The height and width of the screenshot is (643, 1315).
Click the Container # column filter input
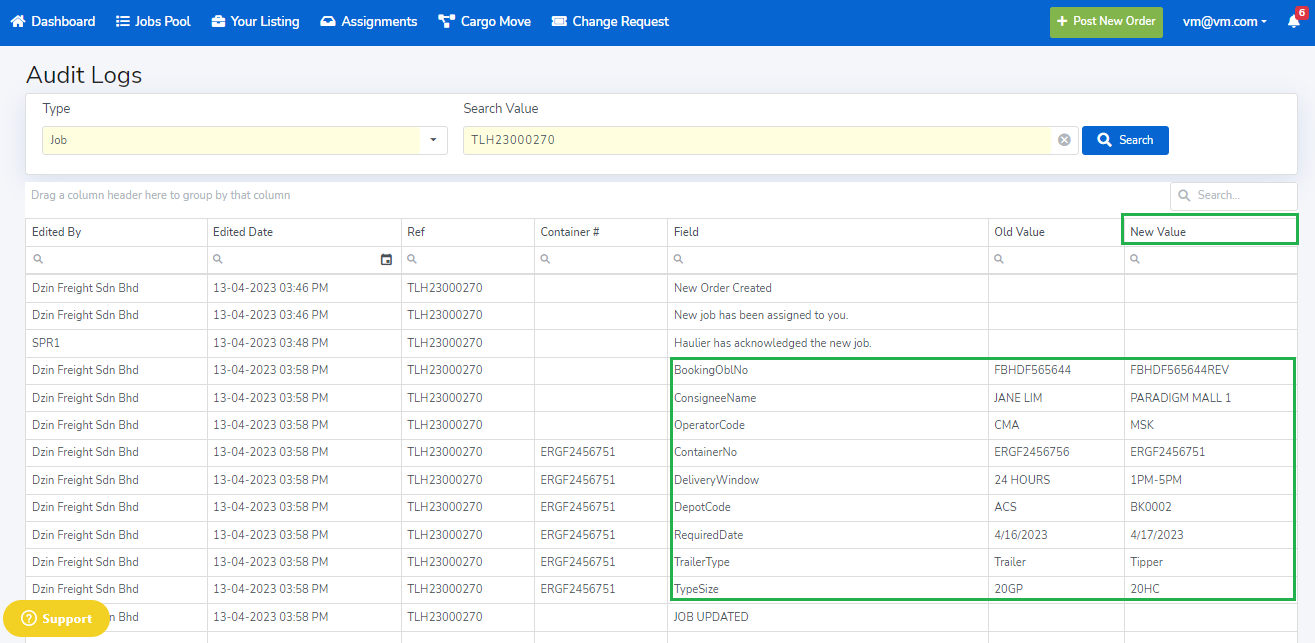[x=606, y=260]
